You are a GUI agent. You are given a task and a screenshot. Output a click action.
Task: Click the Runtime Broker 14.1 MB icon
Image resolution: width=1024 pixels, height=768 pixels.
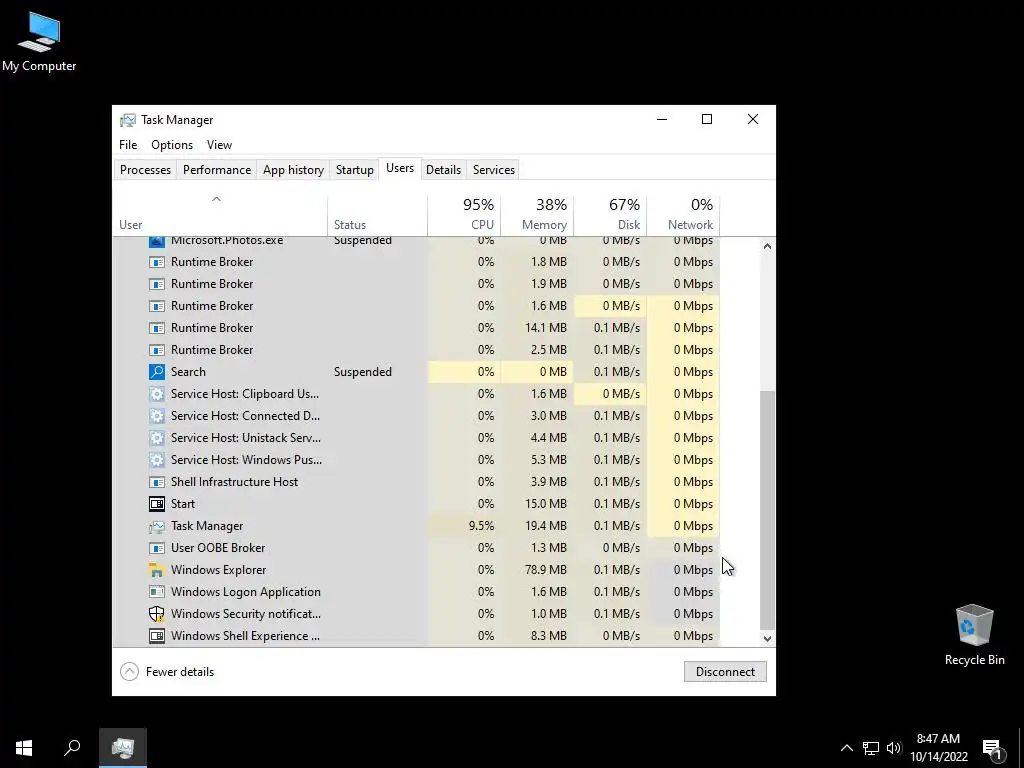pyautogui.click(x=157, y=328)
